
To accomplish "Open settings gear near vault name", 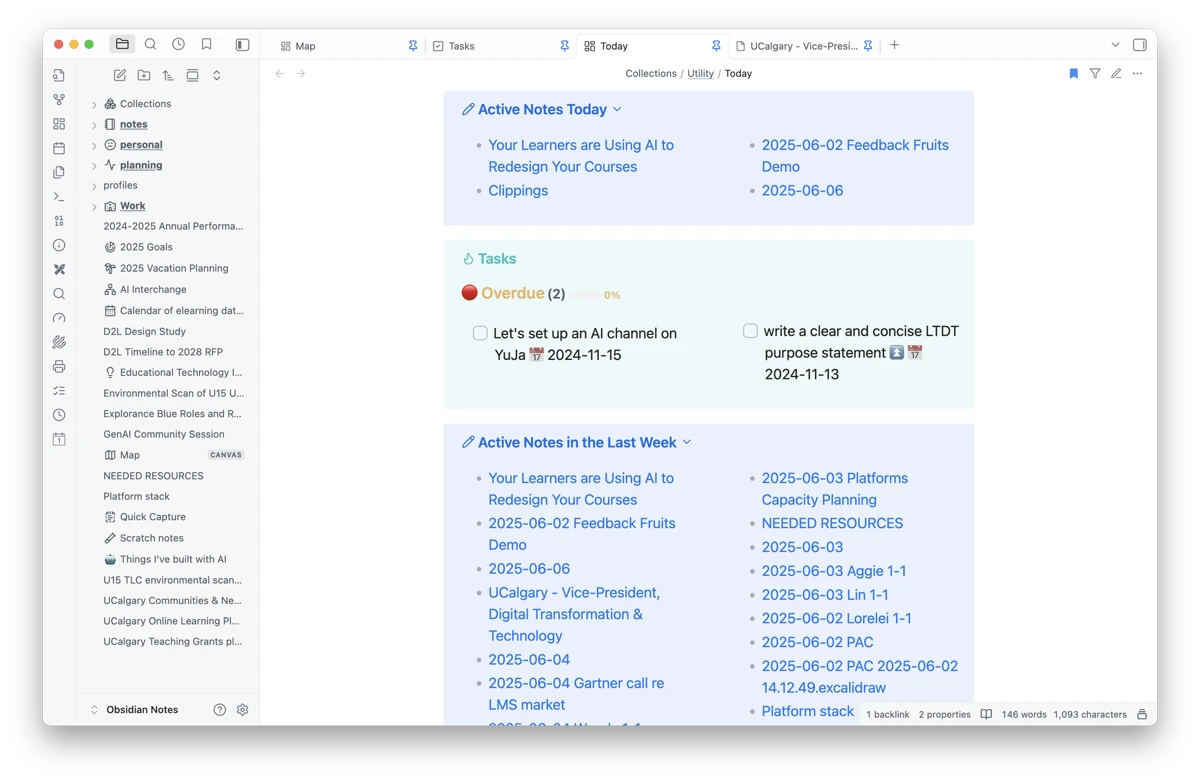I will pos(242,710).
